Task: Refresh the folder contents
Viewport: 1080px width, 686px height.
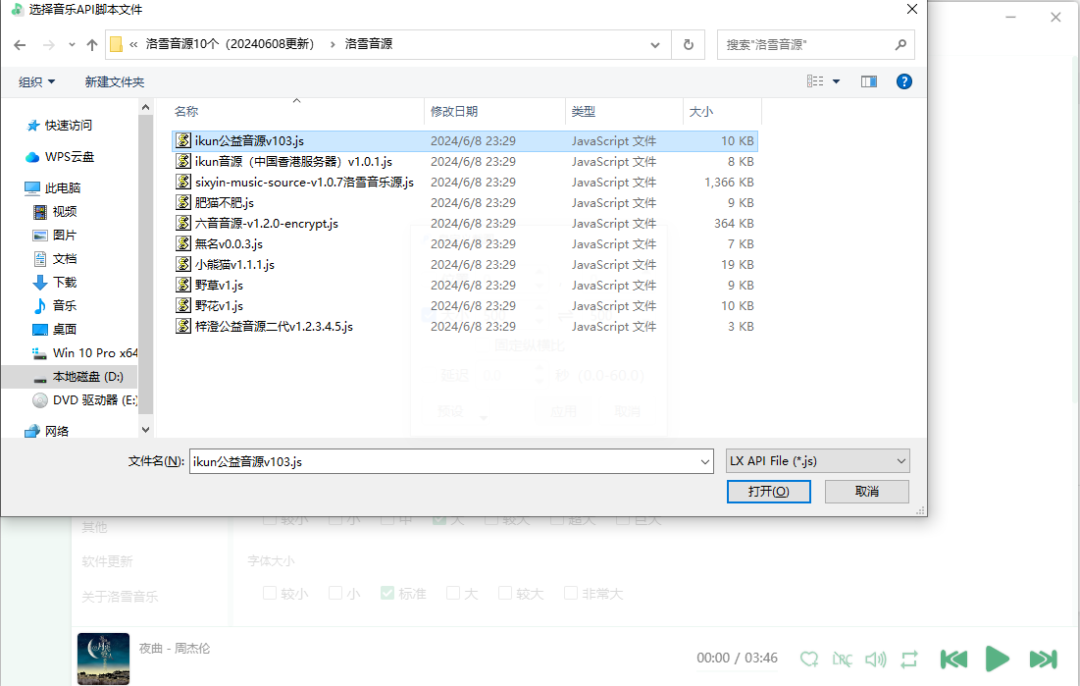Action: pyautogui.click(x=688, y=45)
